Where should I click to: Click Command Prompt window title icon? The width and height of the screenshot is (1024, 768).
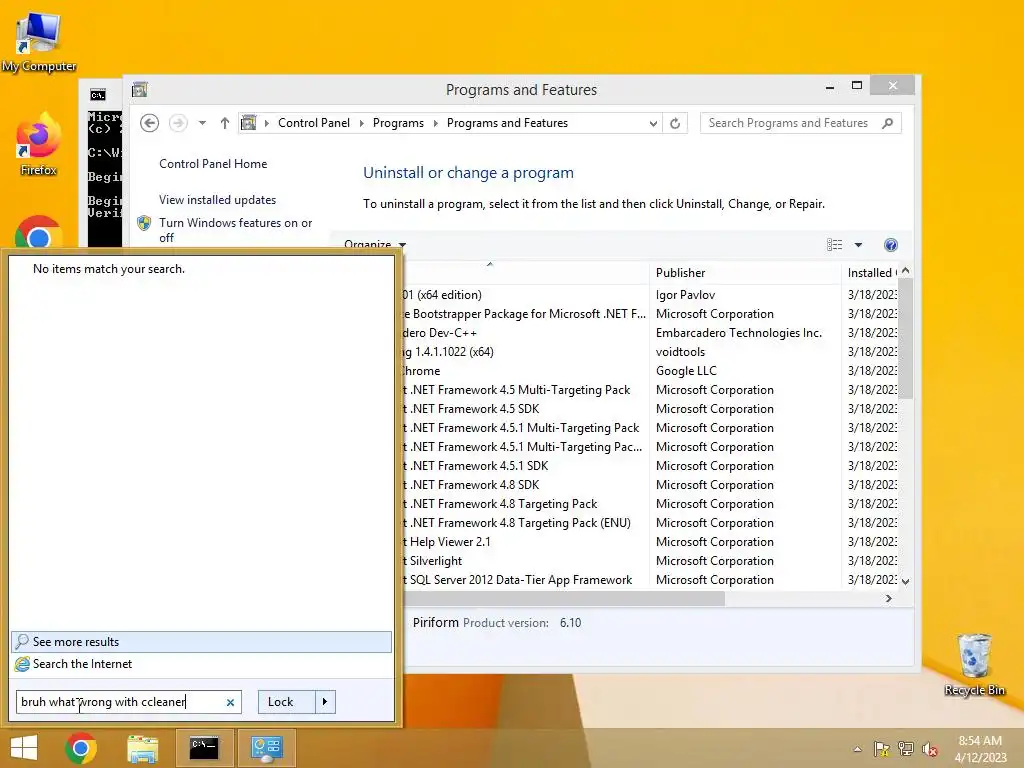(x=98, y=95)
